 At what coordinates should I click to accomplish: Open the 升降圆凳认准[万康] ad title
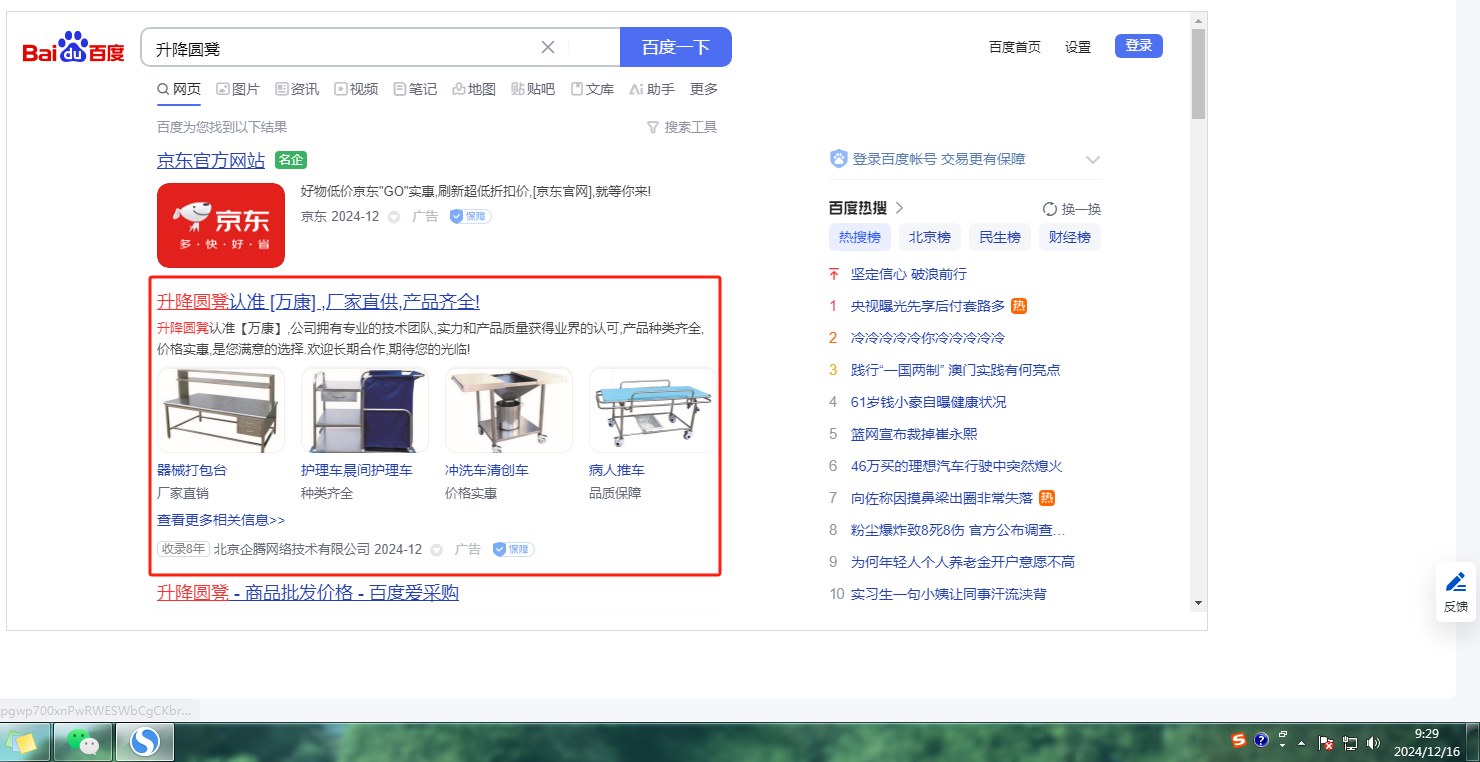click(318, 302)
